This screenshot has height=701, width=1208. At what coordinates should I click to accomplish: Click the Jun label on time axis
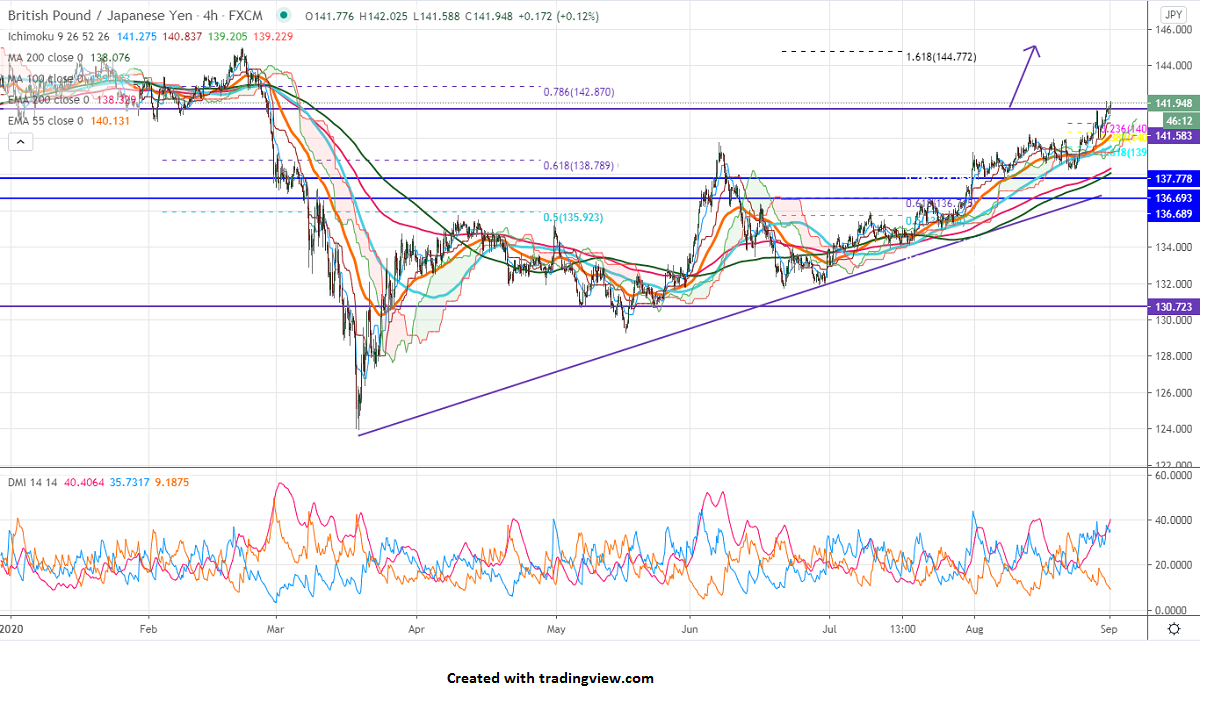[689, 630]
